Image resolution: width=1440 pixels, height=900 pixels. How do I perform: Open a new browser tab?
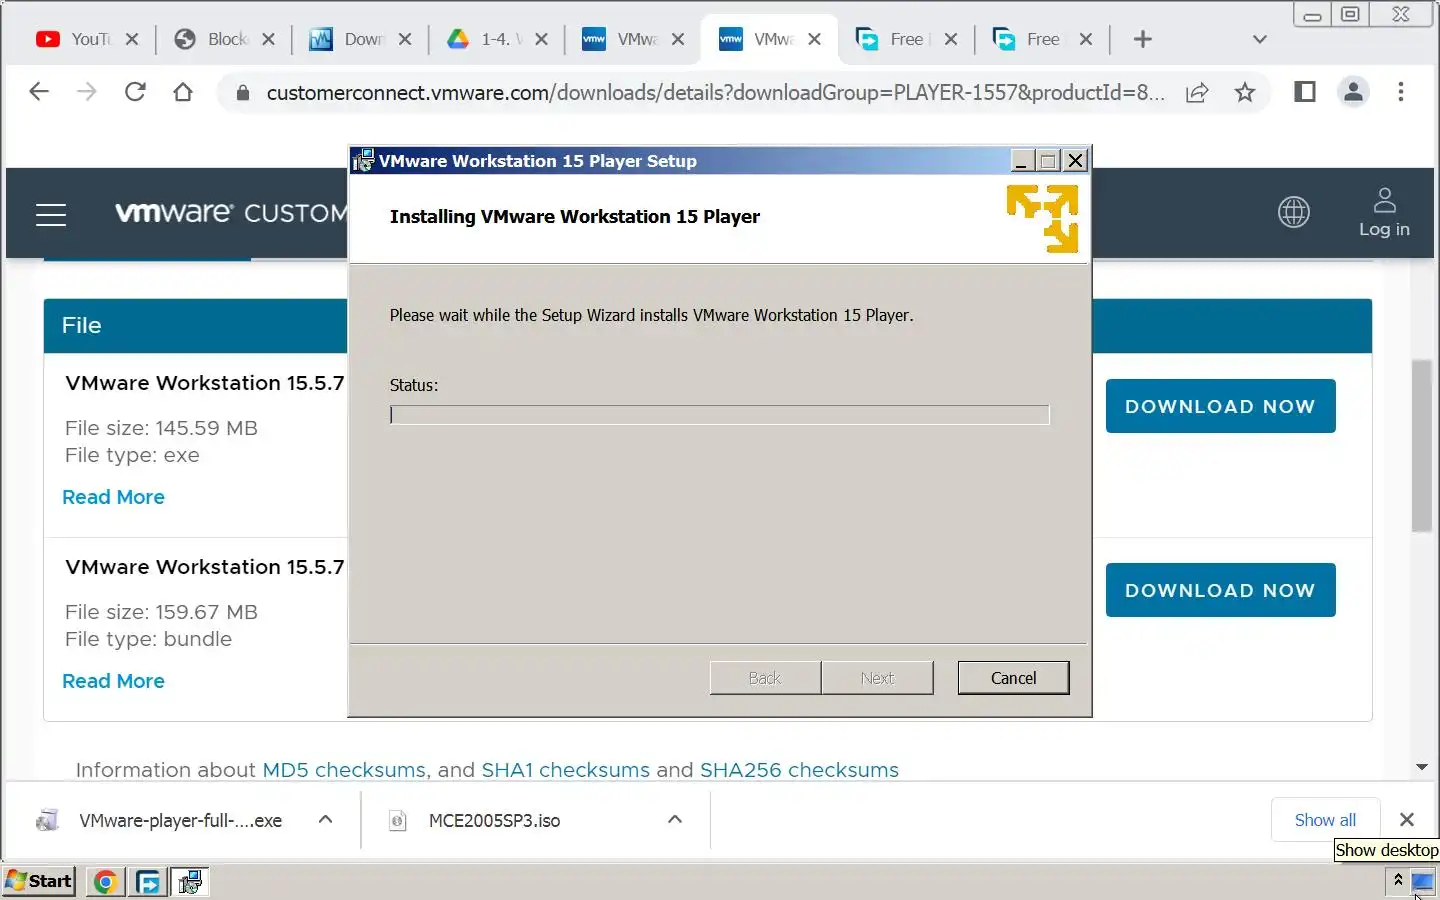click(1143, 39)
